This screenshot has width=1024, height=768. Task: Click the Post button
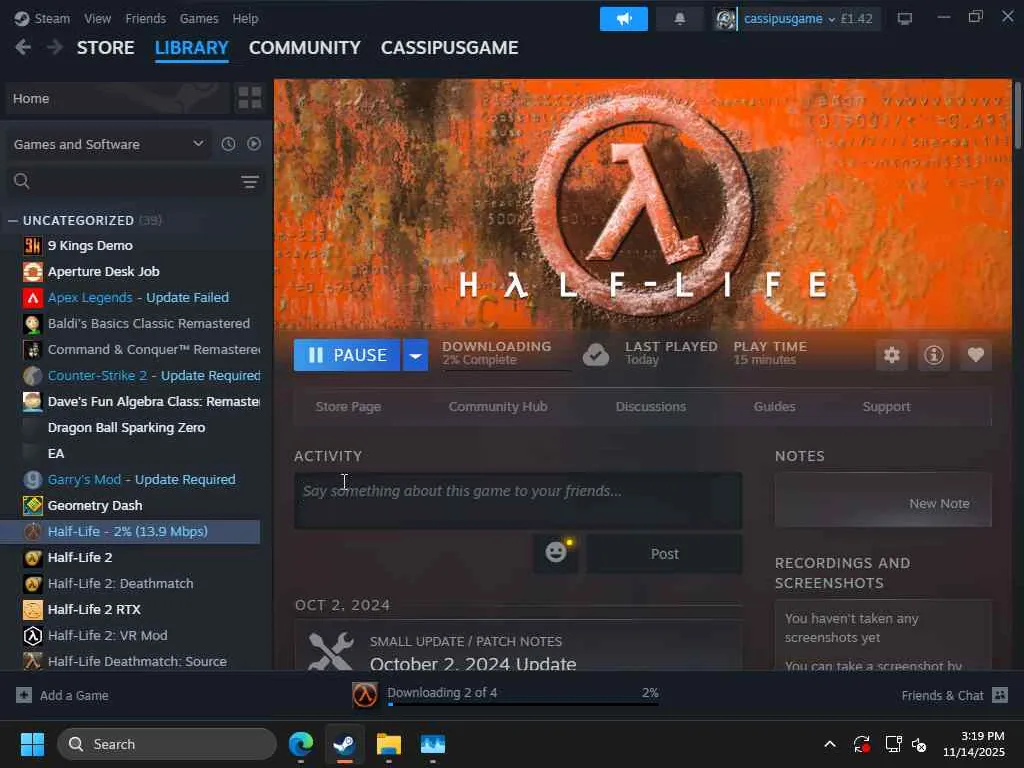pos(664,553)
